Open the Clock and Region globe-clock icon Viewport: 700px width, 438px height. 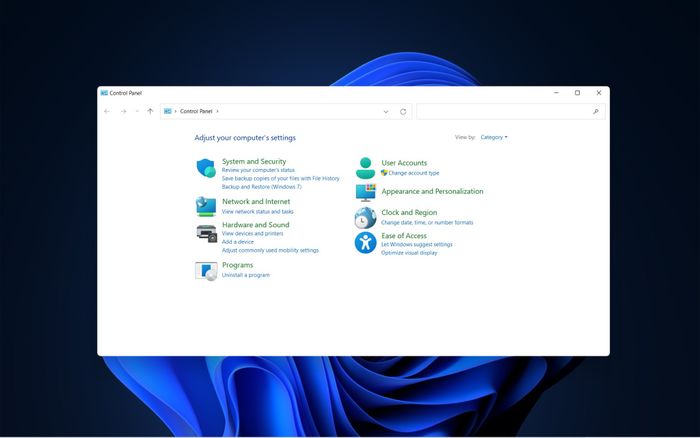pos(365,218)
